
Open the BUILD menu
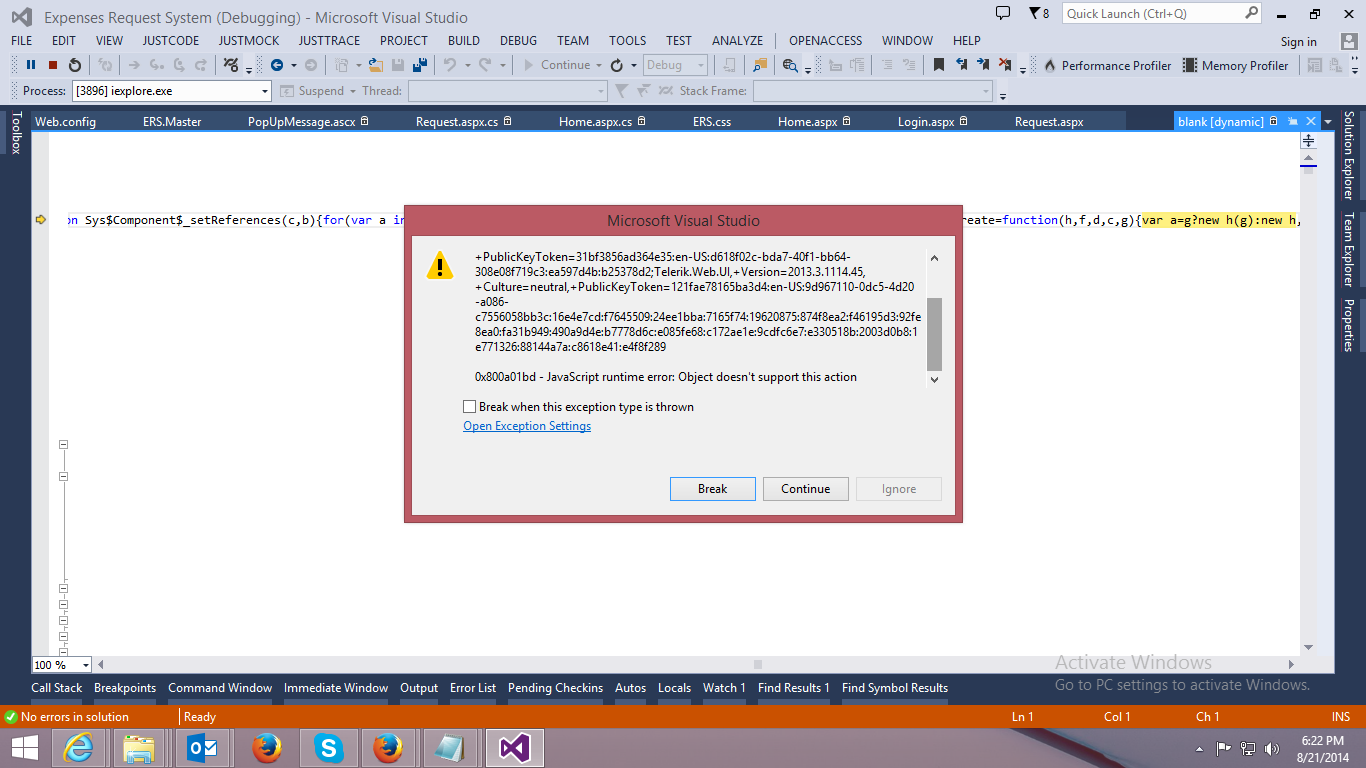click(464, 41)
